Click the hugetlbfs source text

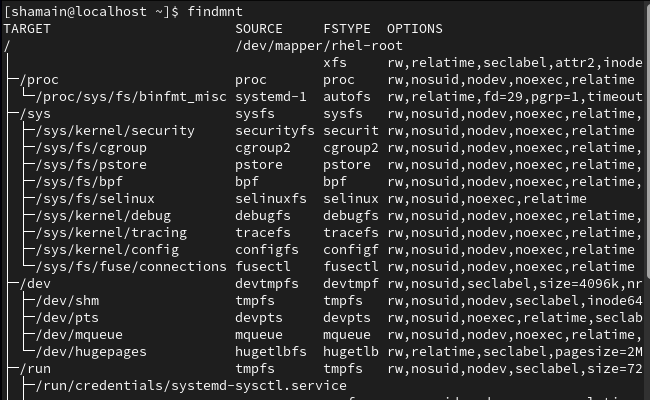pyautogui.click(x=271, y=352)
